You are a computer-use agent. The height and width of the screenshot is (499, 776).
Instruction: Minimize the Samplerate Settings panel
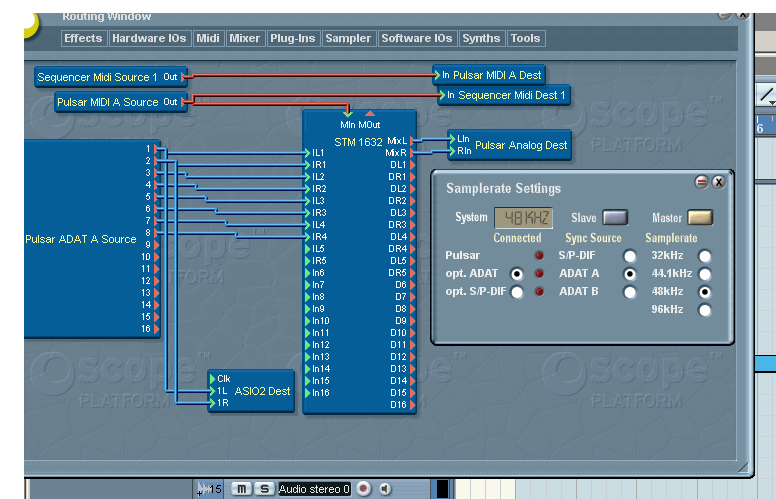pos(701,182)
